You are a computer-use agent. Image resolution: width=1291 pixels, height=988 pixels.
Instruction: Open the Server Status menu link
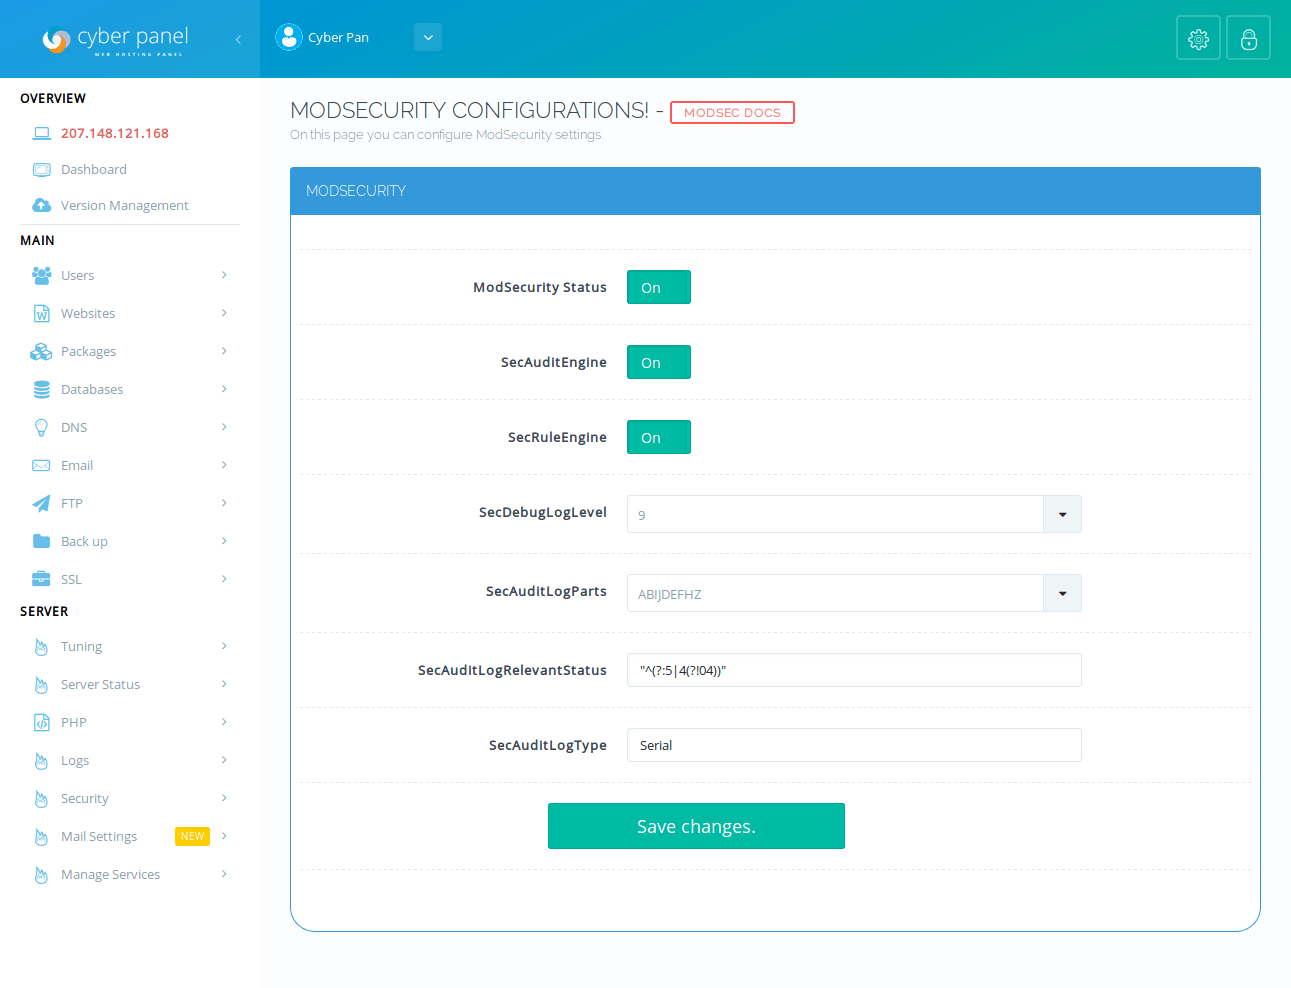(100, 685)
